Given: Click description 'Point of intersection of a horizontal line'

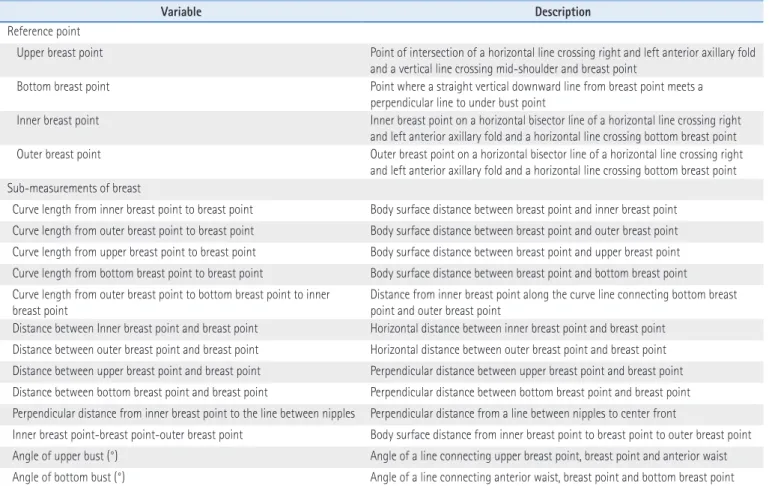Looking at the screenshot, I should 563,60.
